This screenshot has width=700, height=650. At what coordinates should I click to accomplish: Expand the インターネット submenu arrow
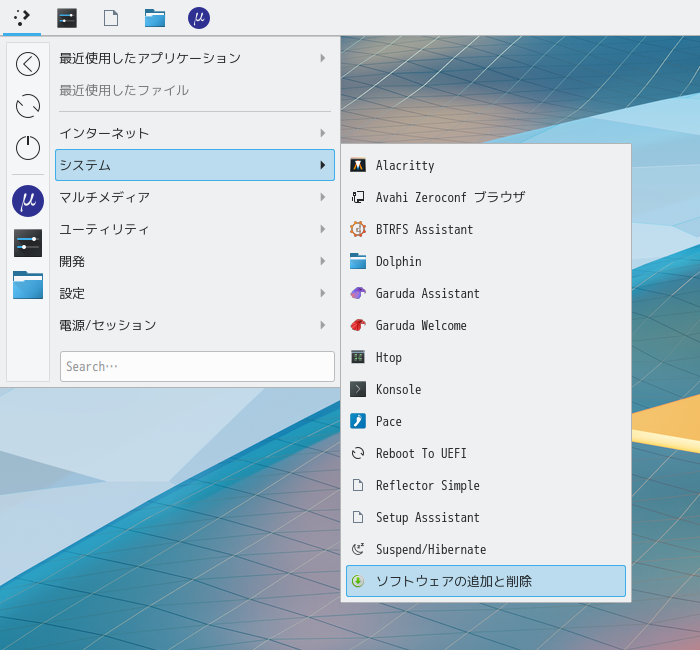point(323,133)
